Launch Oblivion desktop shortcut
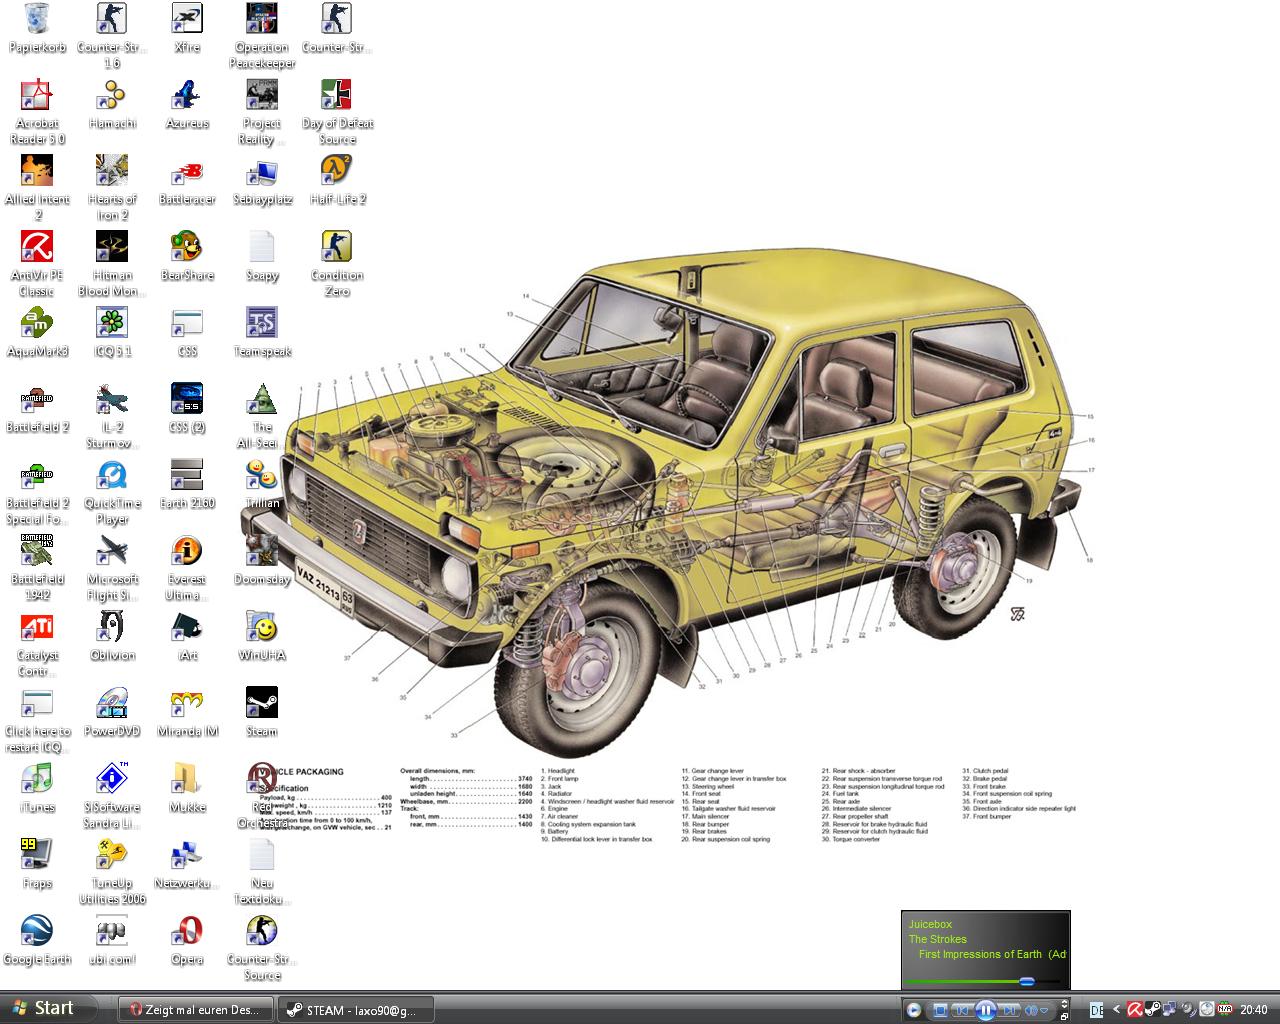The width and height of the screenshot is (1280, 1024). pos(112,637)
